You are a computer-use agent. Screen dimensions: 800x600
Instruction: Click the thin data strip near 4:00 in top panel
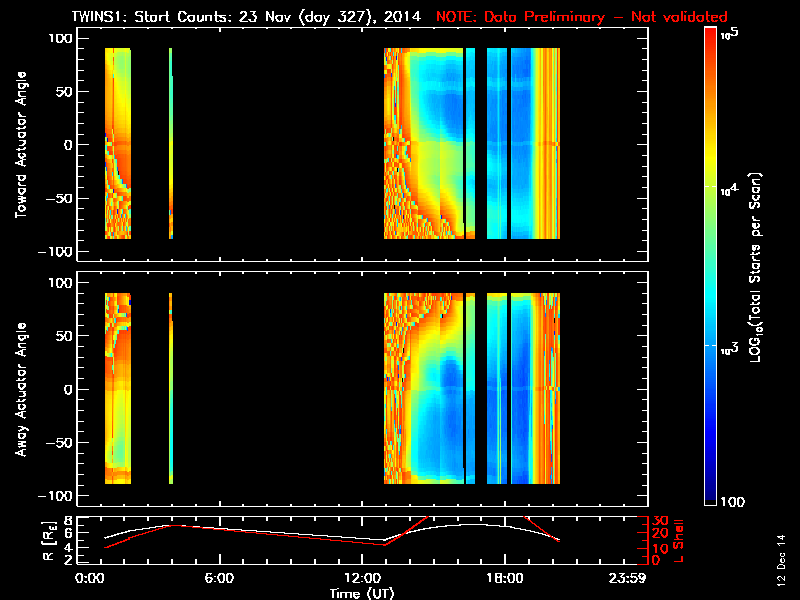[171, 143]
